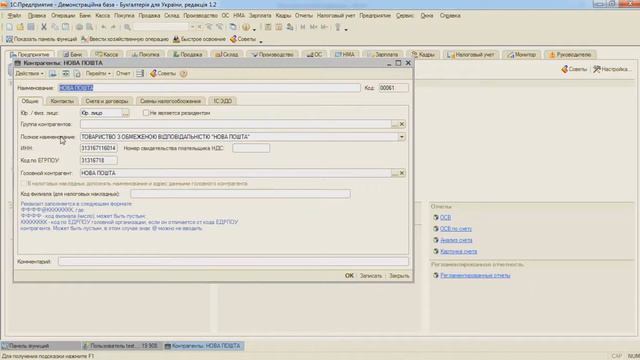The height and width of the screenshot is (360, 640).
Task: Select 'Панель функций' in the window bar
Action: pos(40,346)
